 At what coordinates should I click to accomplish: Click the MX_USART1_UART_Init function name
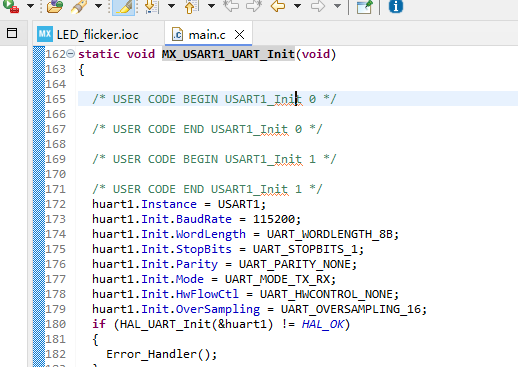(x=228, y=54)
